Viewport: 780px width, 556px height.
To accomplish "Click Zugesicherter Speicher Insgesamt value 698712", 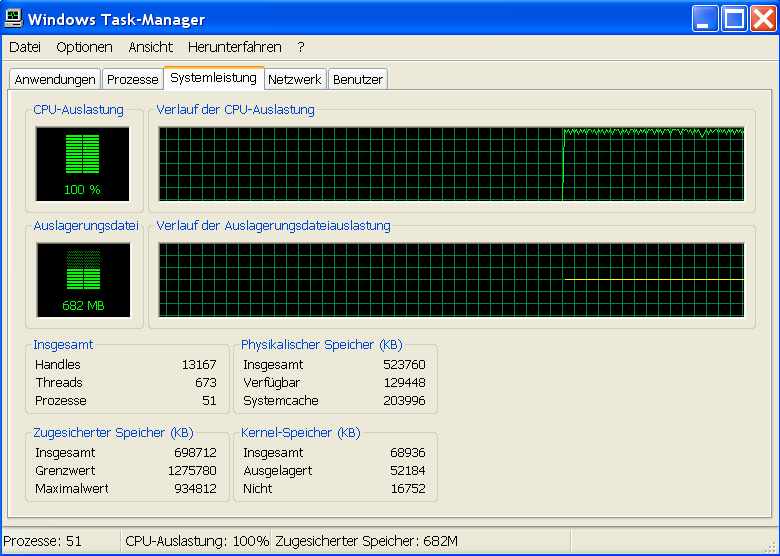I will coord(195,453).
